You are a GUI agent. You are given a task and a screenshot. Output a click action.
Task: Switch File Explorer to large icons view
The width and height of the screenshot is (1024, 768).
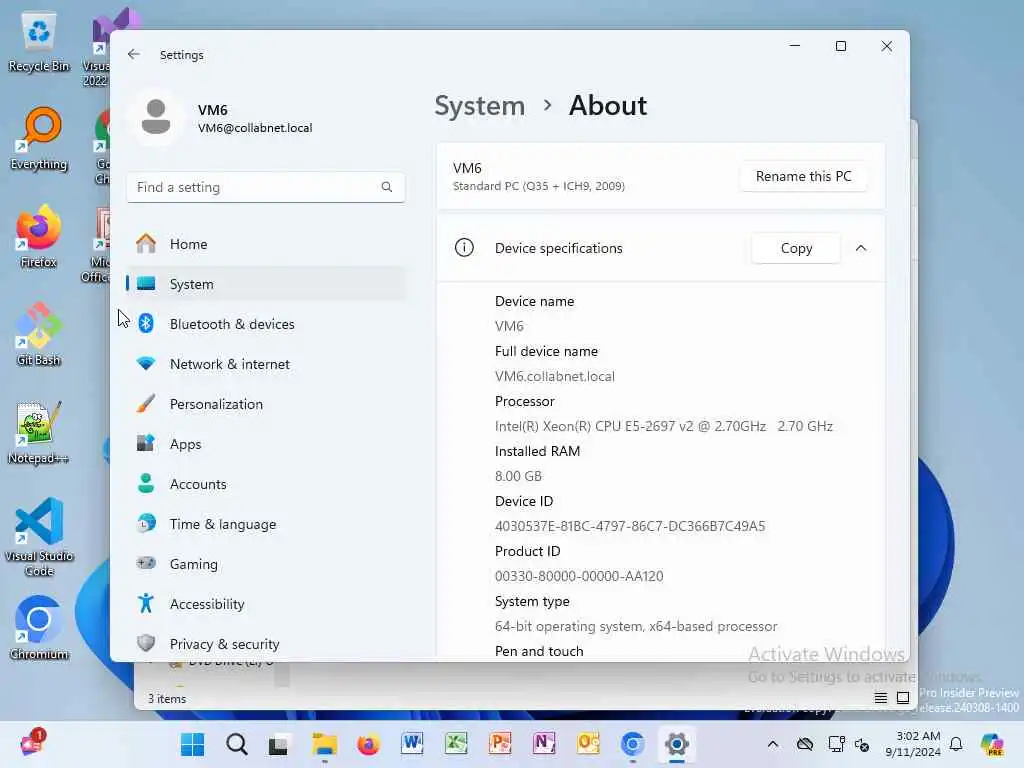click(x=903, y=698)
